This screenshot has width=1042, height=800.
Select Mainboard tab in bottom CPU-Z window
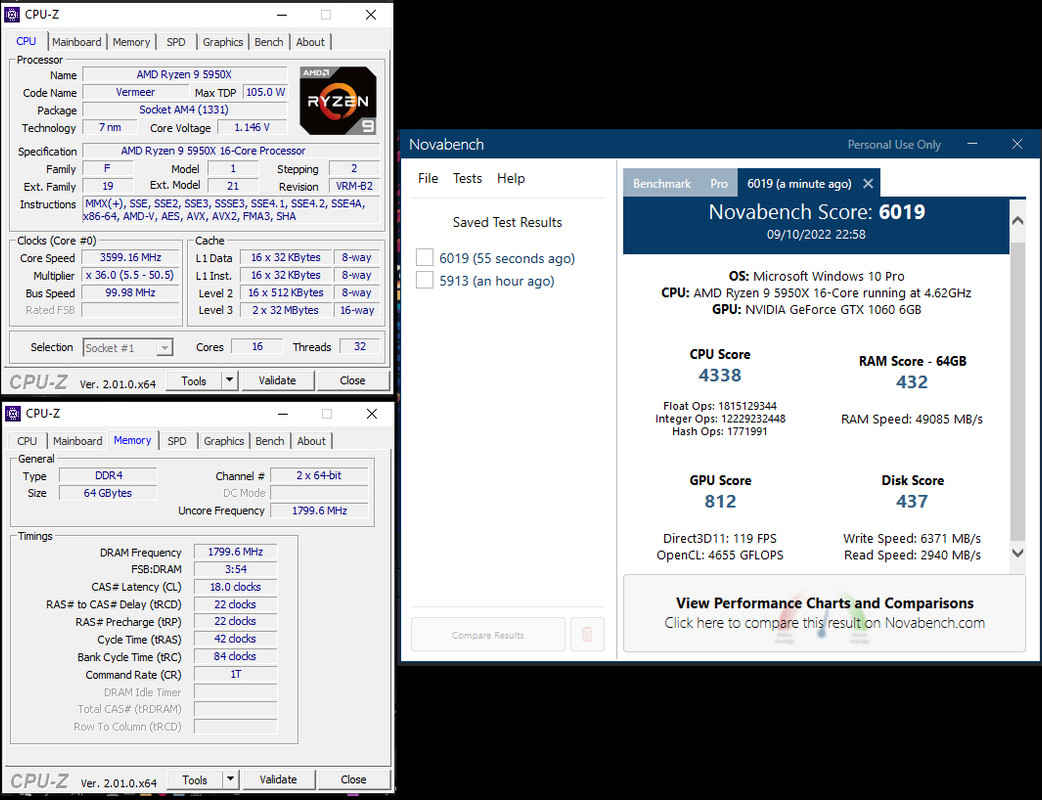tap(78, 441)
